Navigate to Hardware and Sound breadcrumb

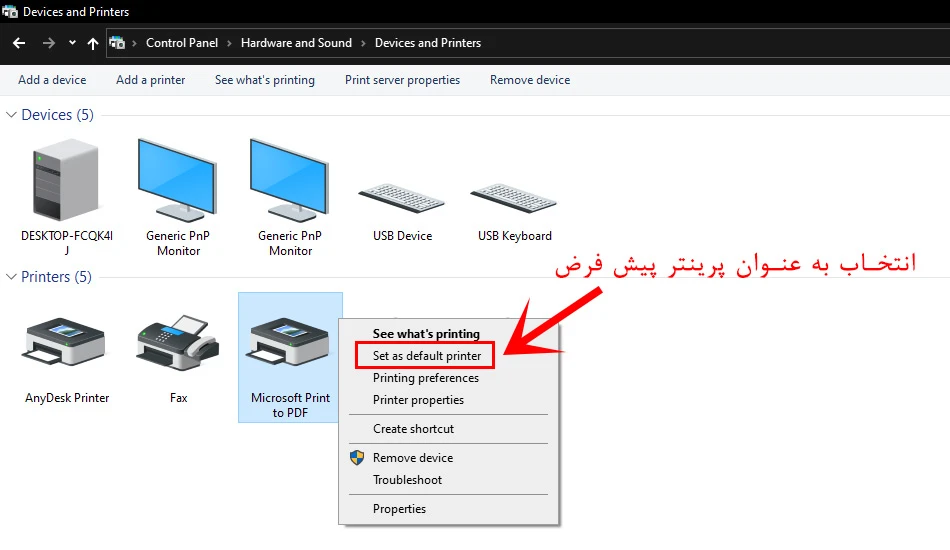296,43
